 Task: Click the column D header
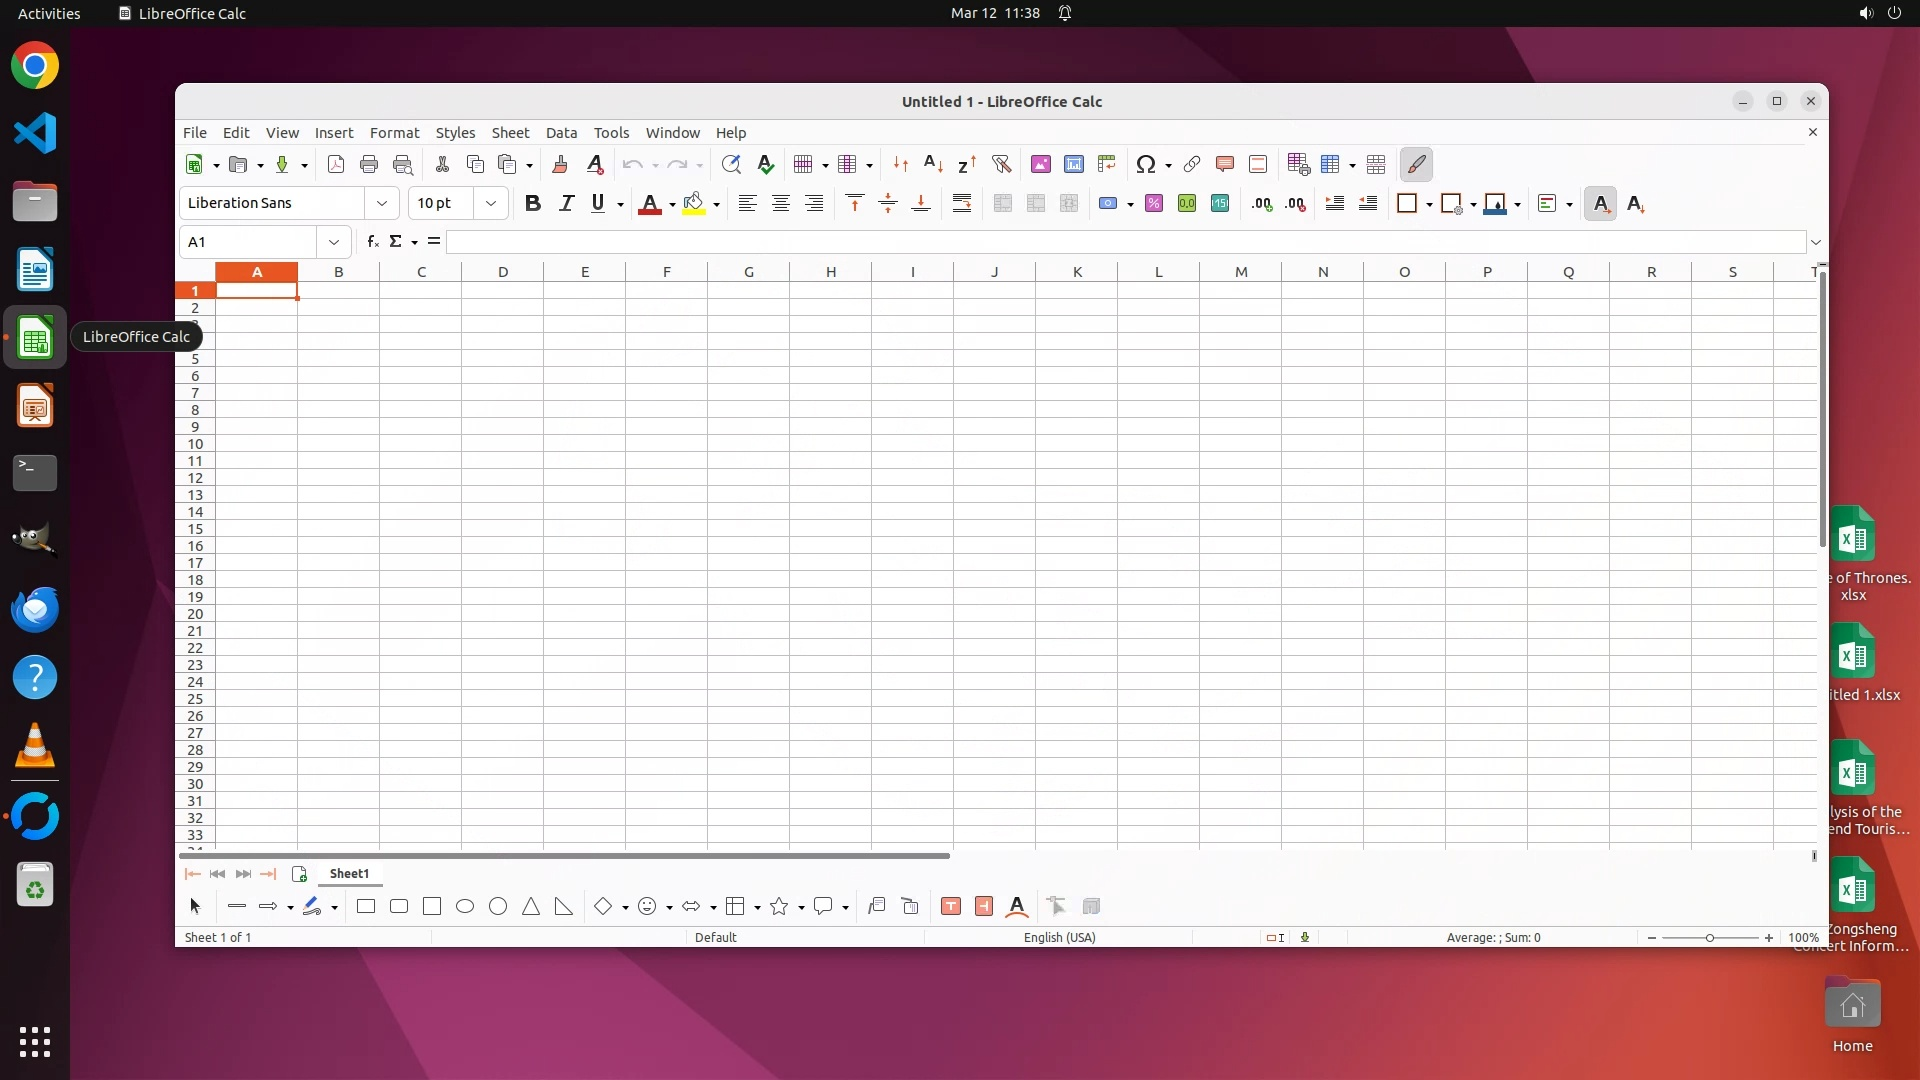tap(503, 272)
